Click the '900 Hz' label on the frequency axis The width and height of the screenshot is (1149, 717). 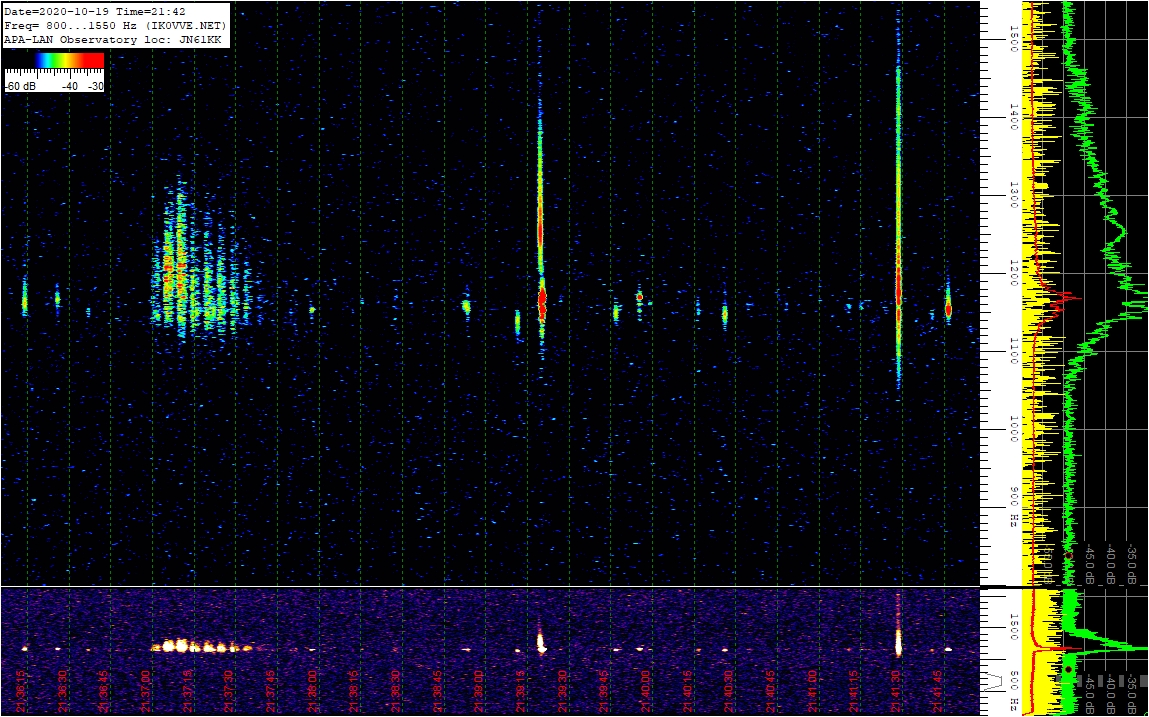point(1014,506)
